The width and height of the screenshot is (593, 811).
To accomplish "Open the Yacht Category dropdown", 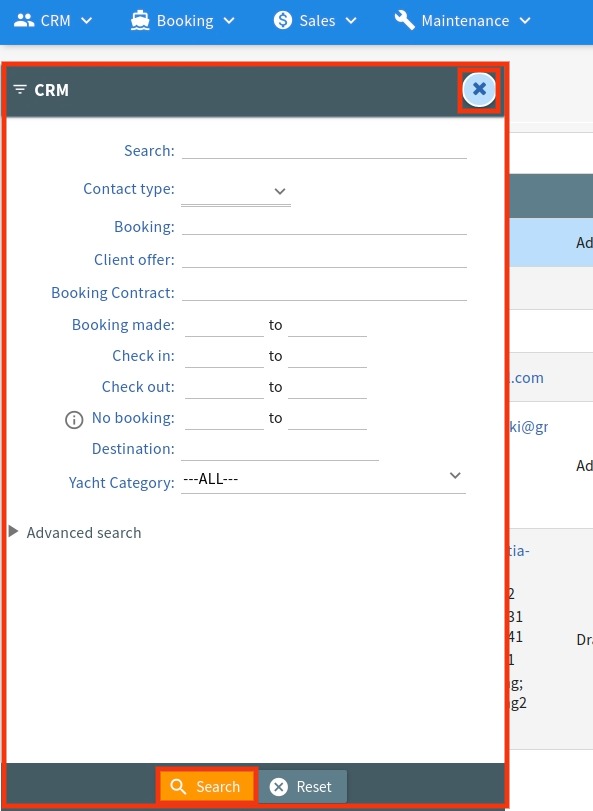I will click(324, 479).
